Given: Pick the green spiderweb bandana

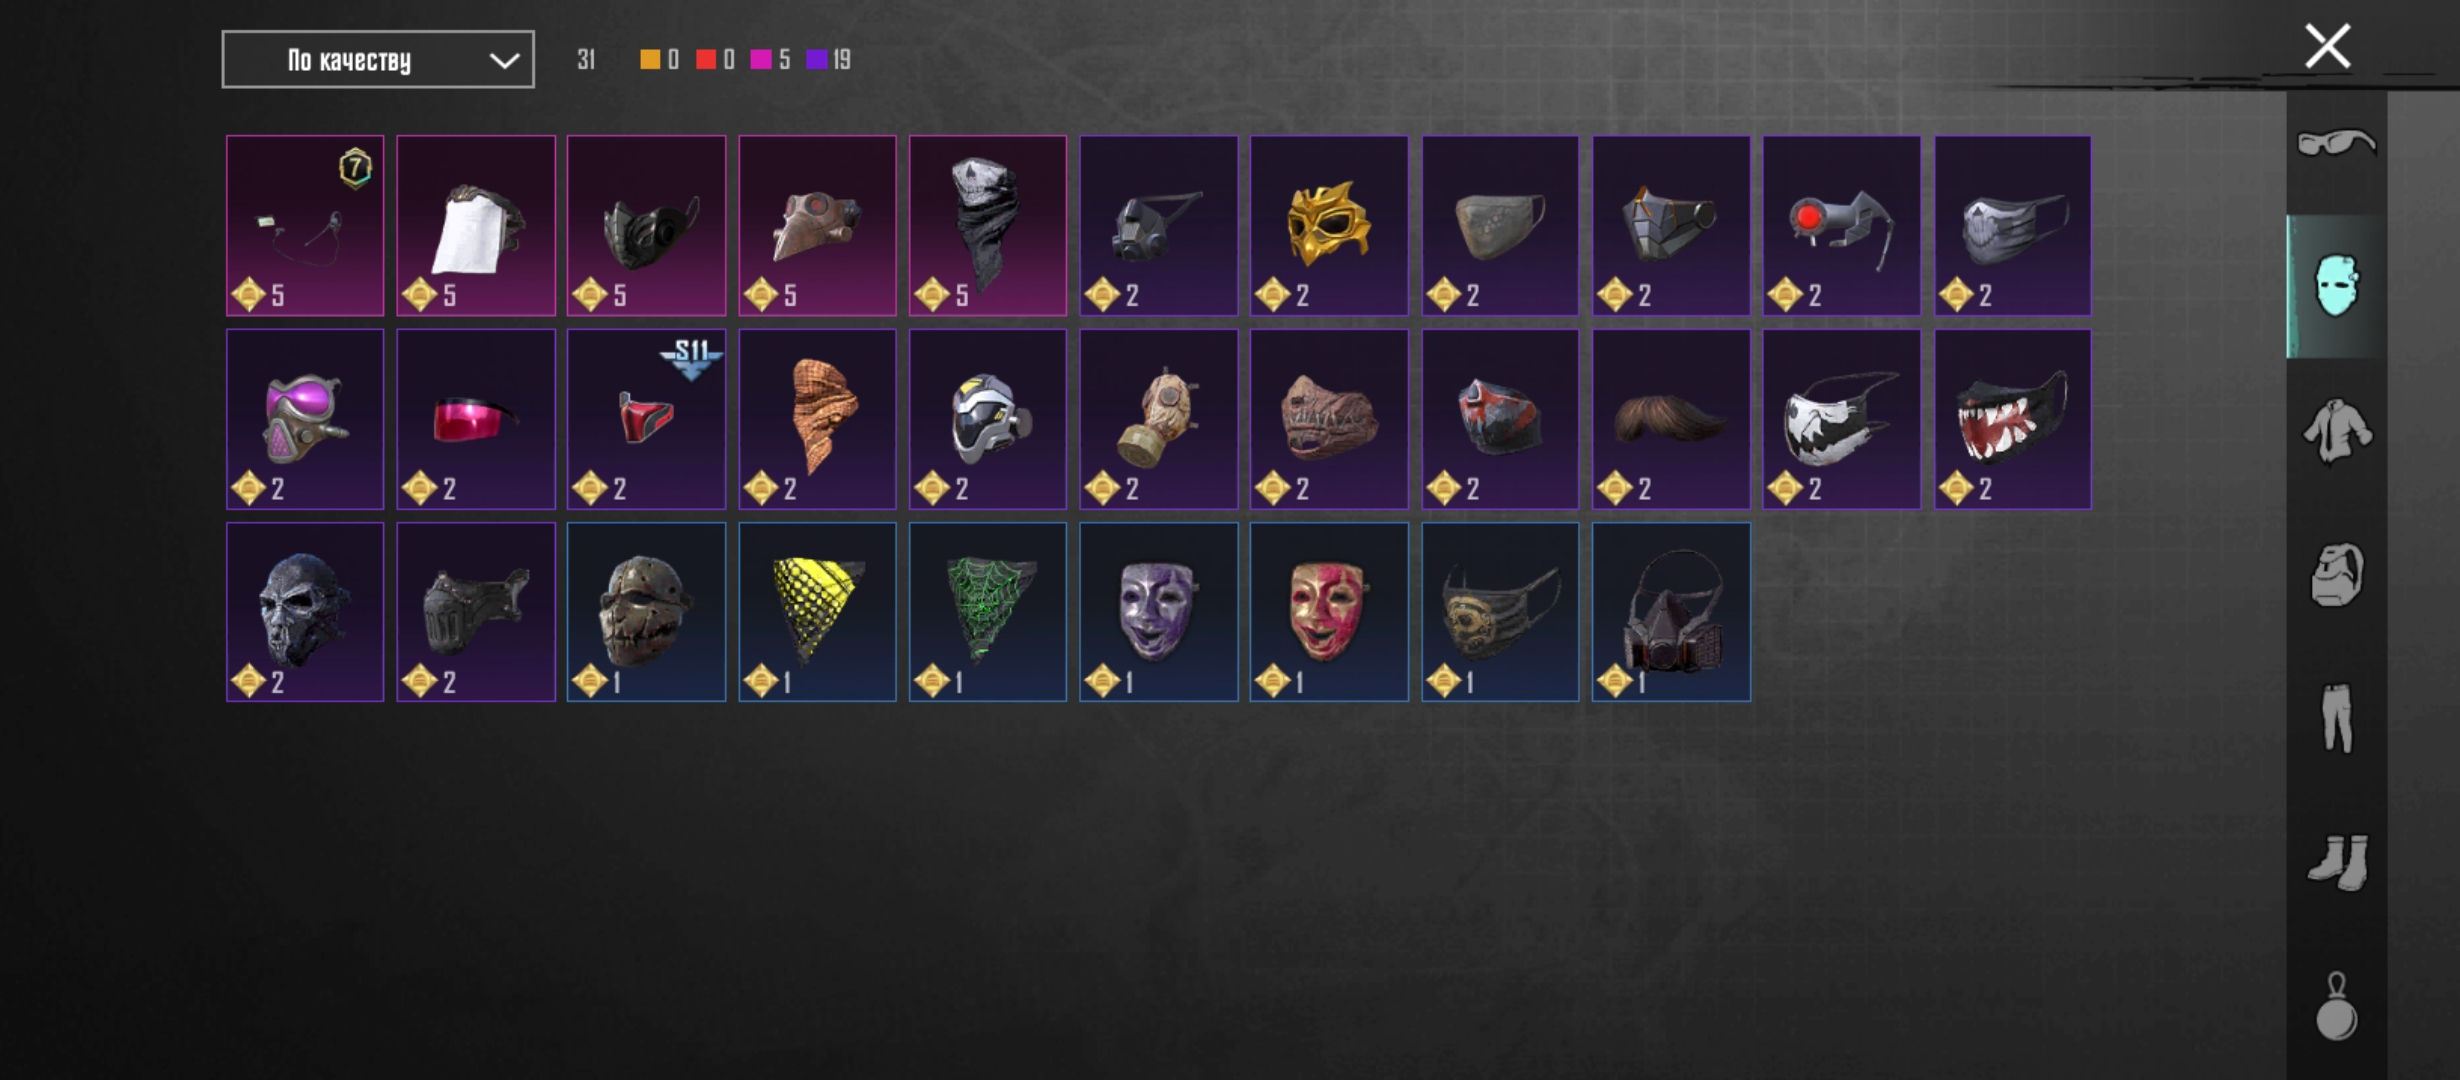Looking at the screenshot, I should 988,612.
